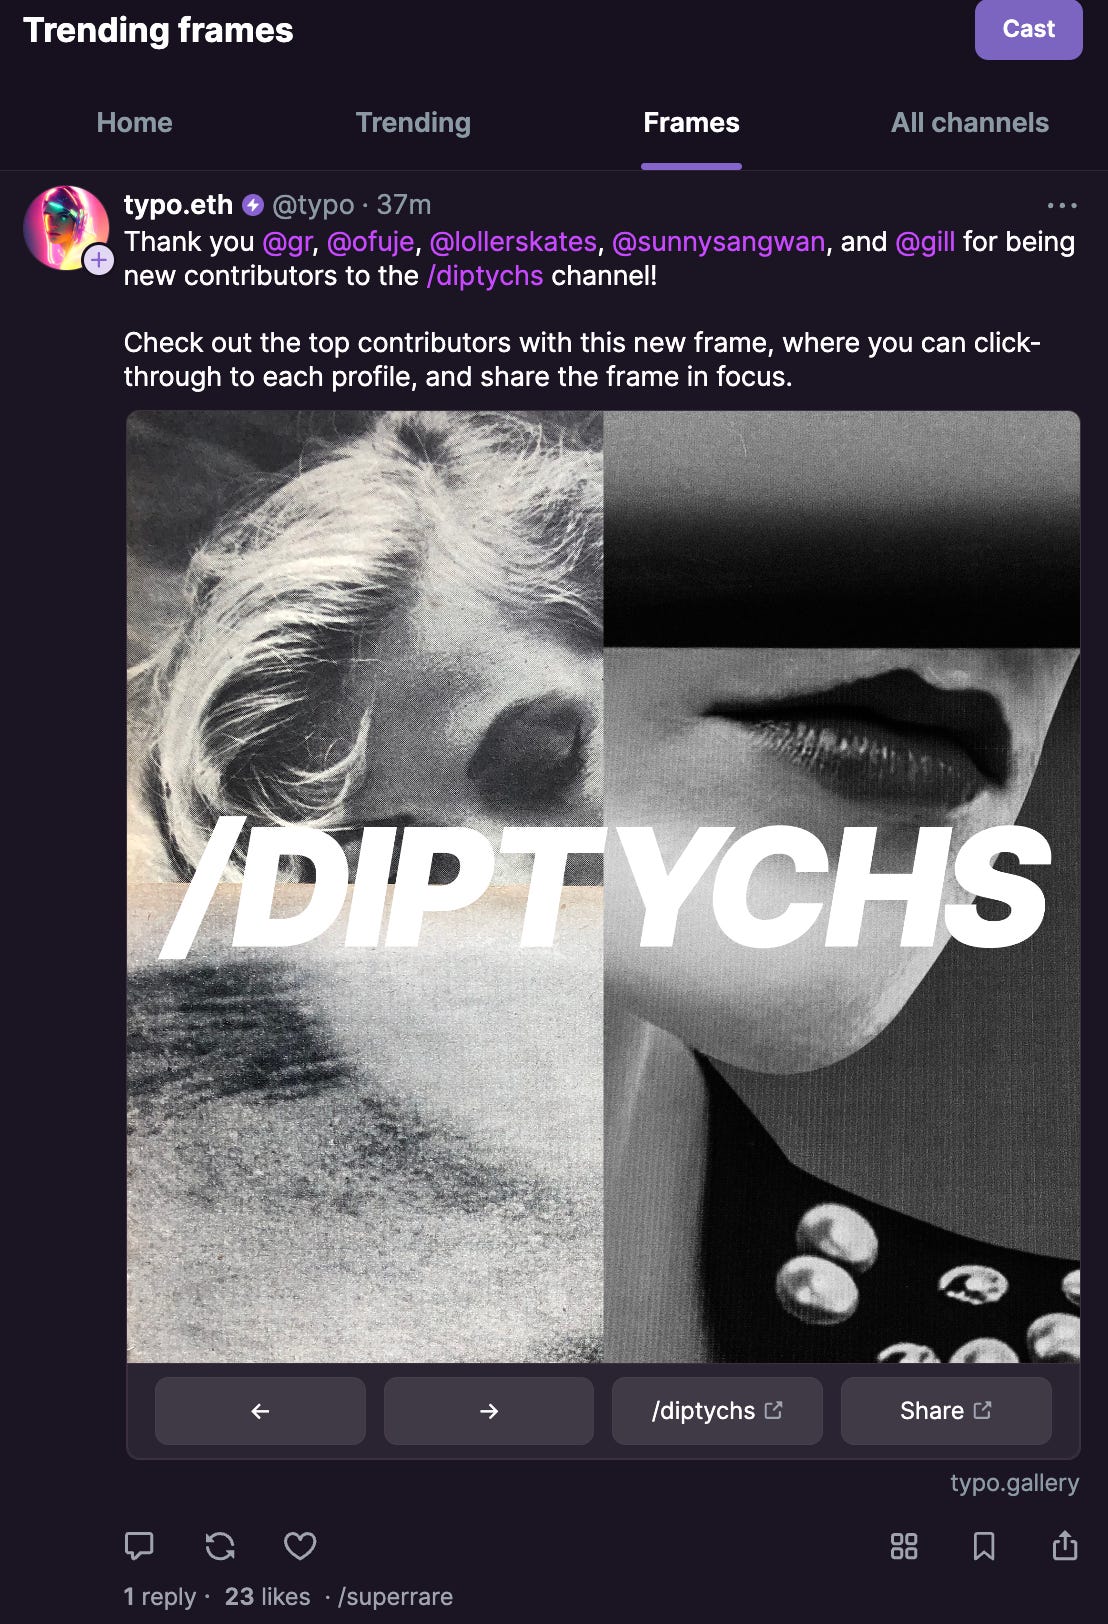Click the share upload icon
Image resolution: width=1108 pixels, height=1624 pixels.
[1065, 1545]
